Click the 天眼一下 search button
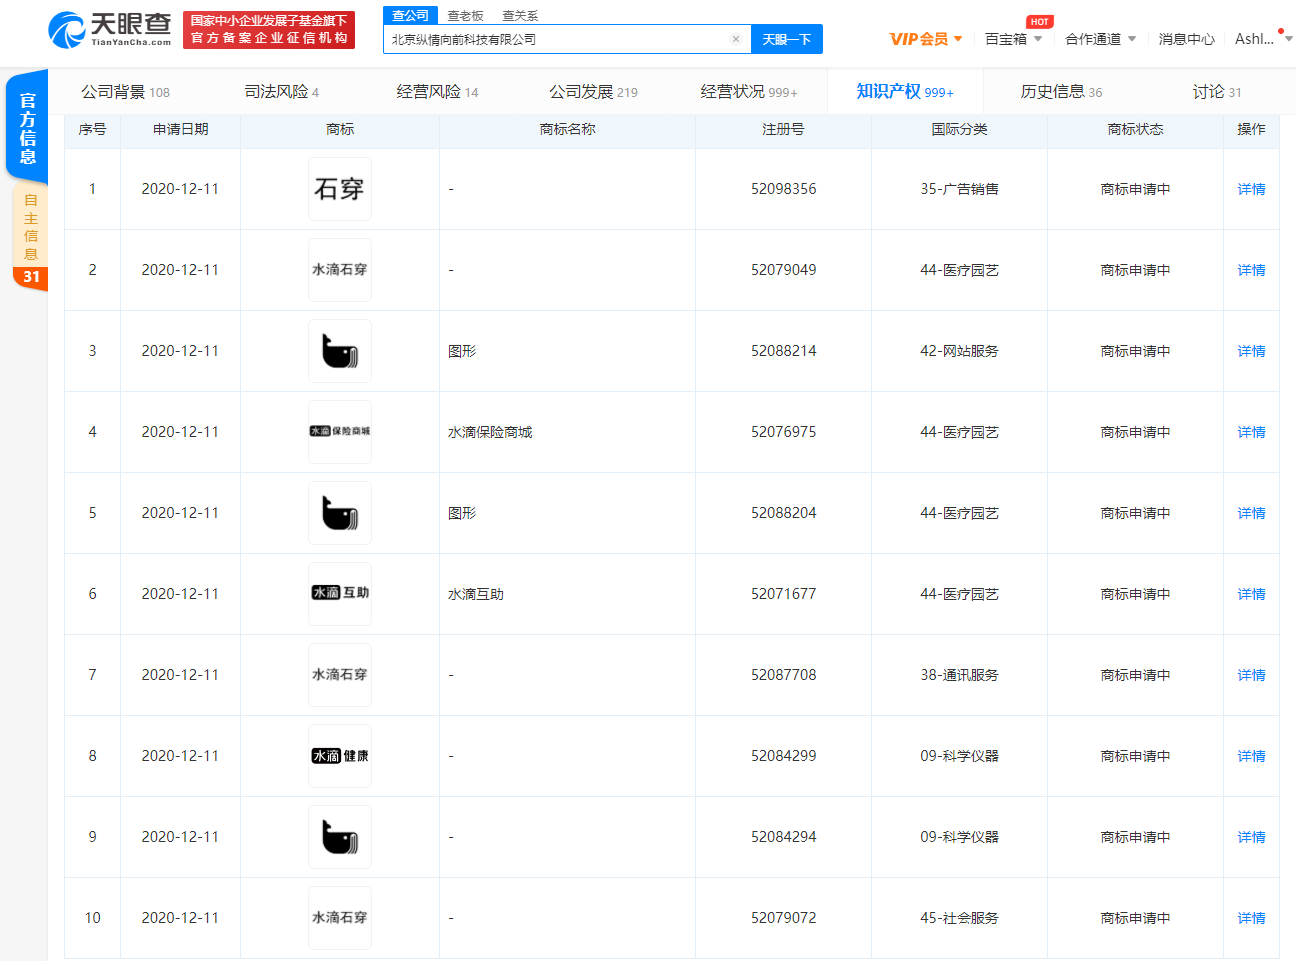This screenshot has width=1296, height=961. 787,38
